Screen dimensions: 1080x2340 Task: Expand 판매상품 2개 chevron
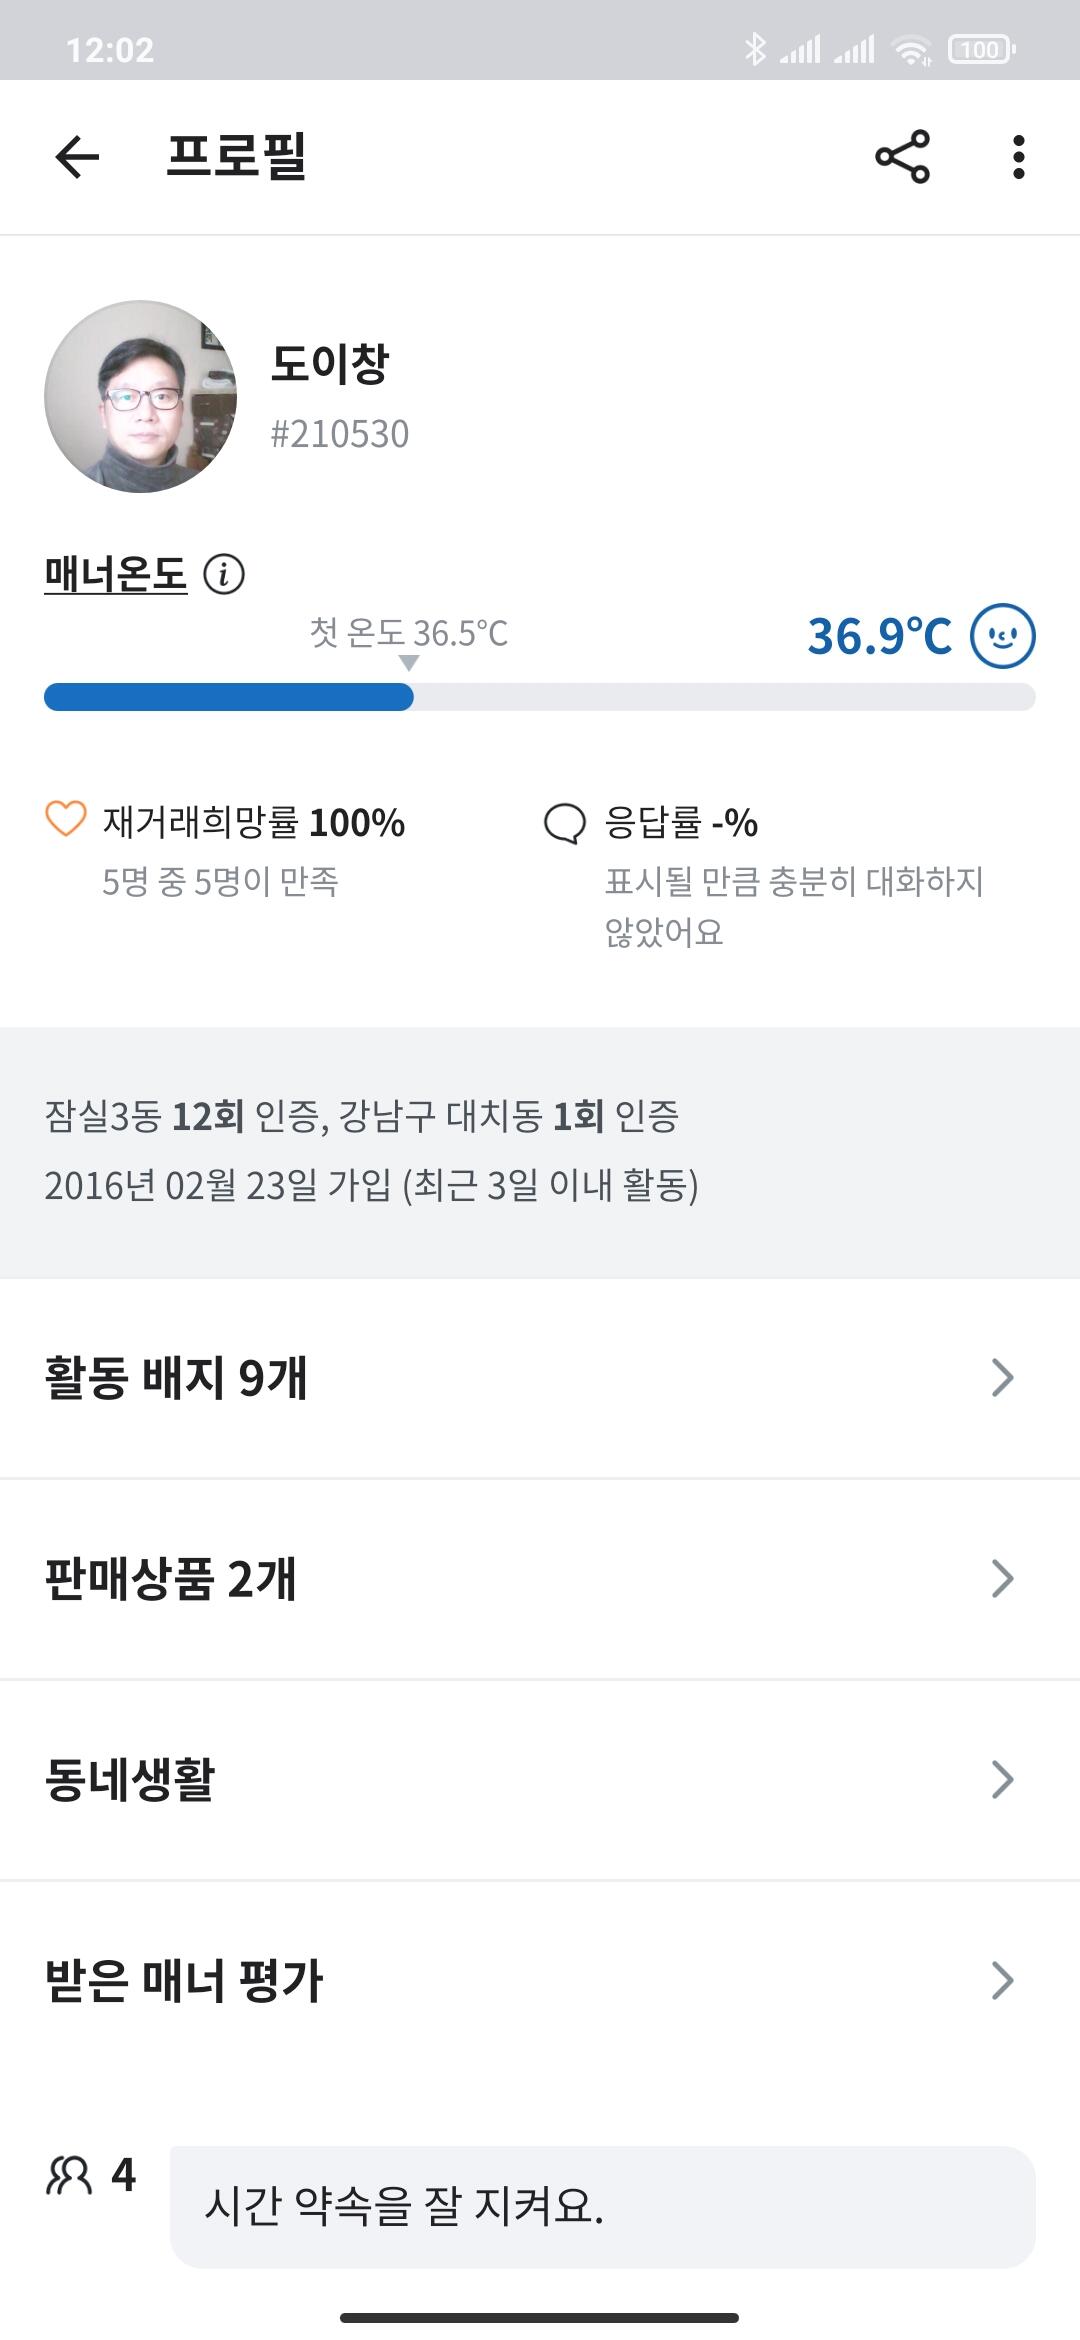1002,1579
